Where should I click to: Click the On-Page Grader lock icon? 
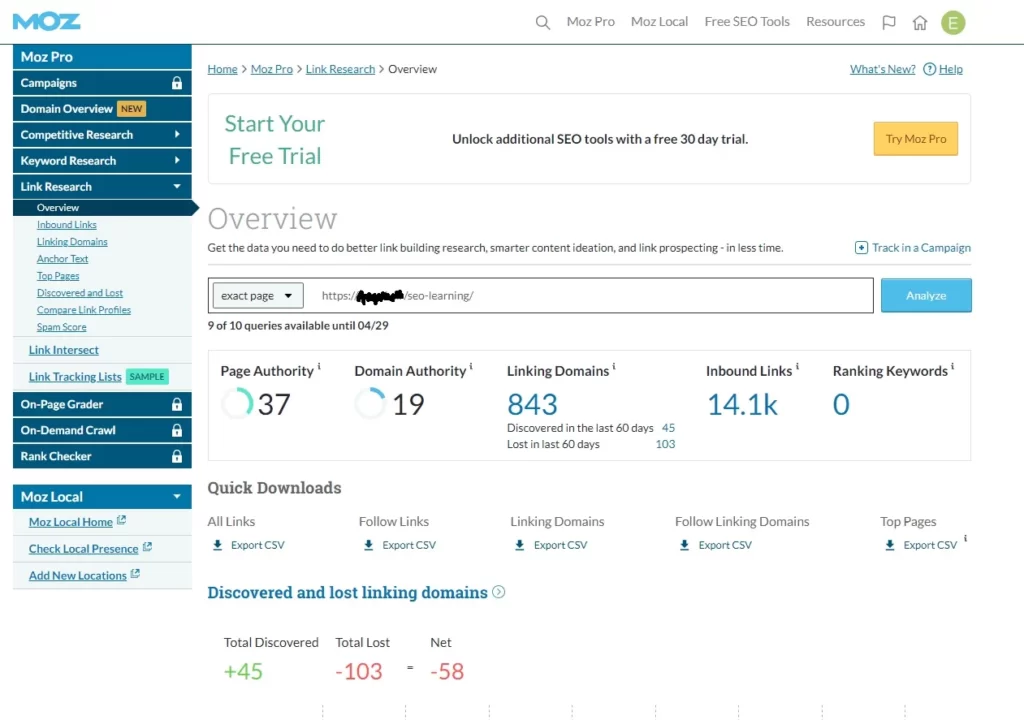176,404
